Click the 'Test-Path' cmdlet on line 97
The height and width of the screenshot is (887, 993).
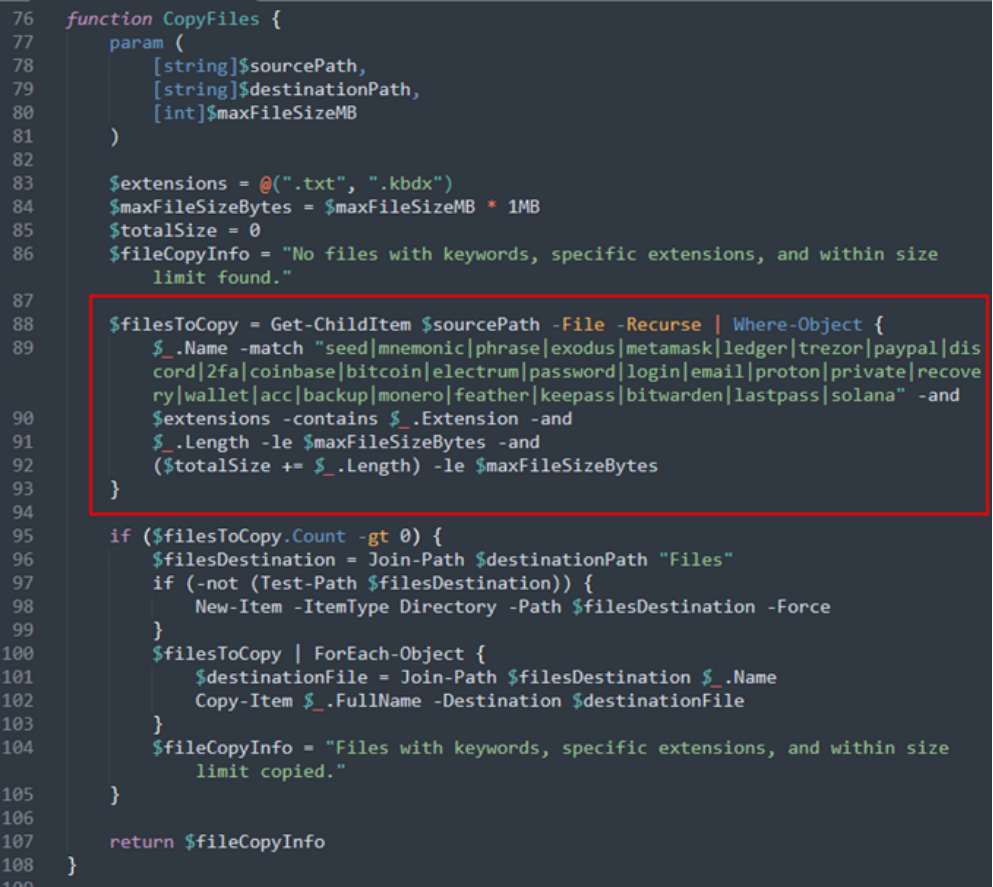point(308,583)
